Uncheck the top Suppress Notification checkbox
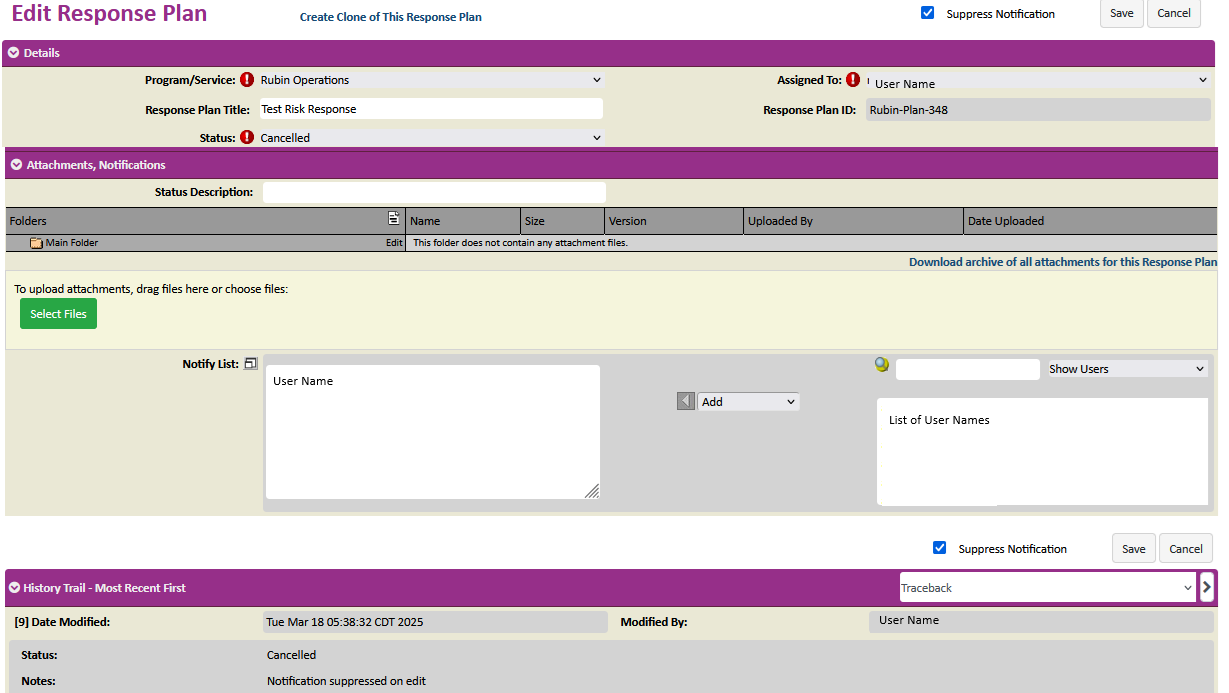1229x693 pixels. [928, 13]
